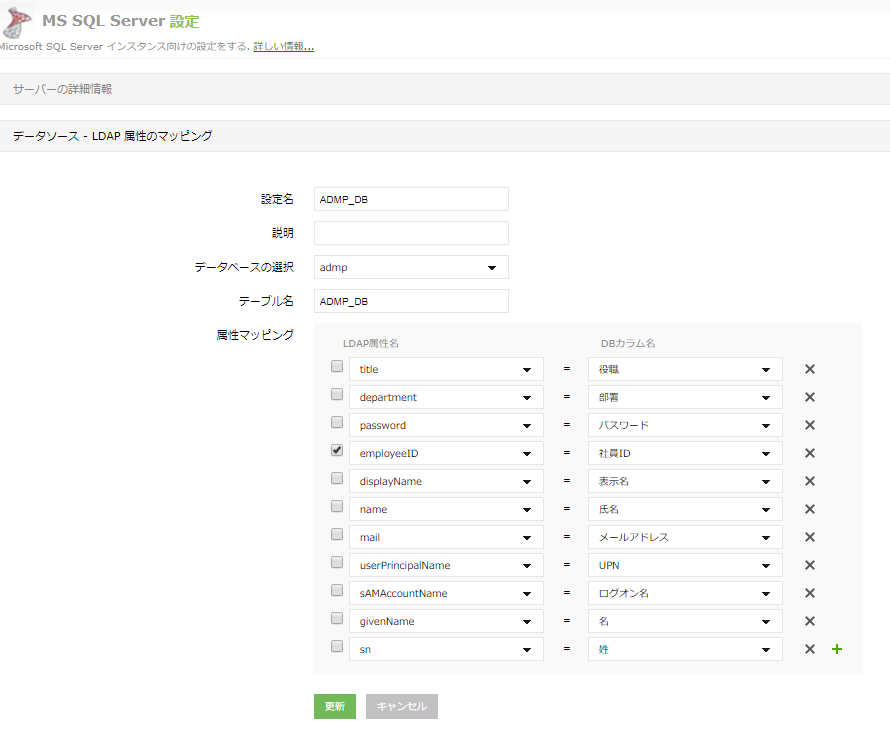Check the department attribute checkbox

(x=337, y=394)
